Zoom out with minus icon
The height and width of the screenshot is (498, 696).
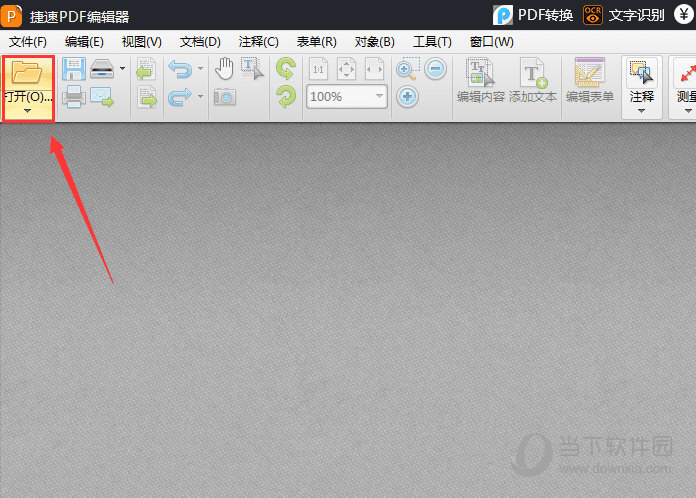pyautogui.click(x=435, y=69)
